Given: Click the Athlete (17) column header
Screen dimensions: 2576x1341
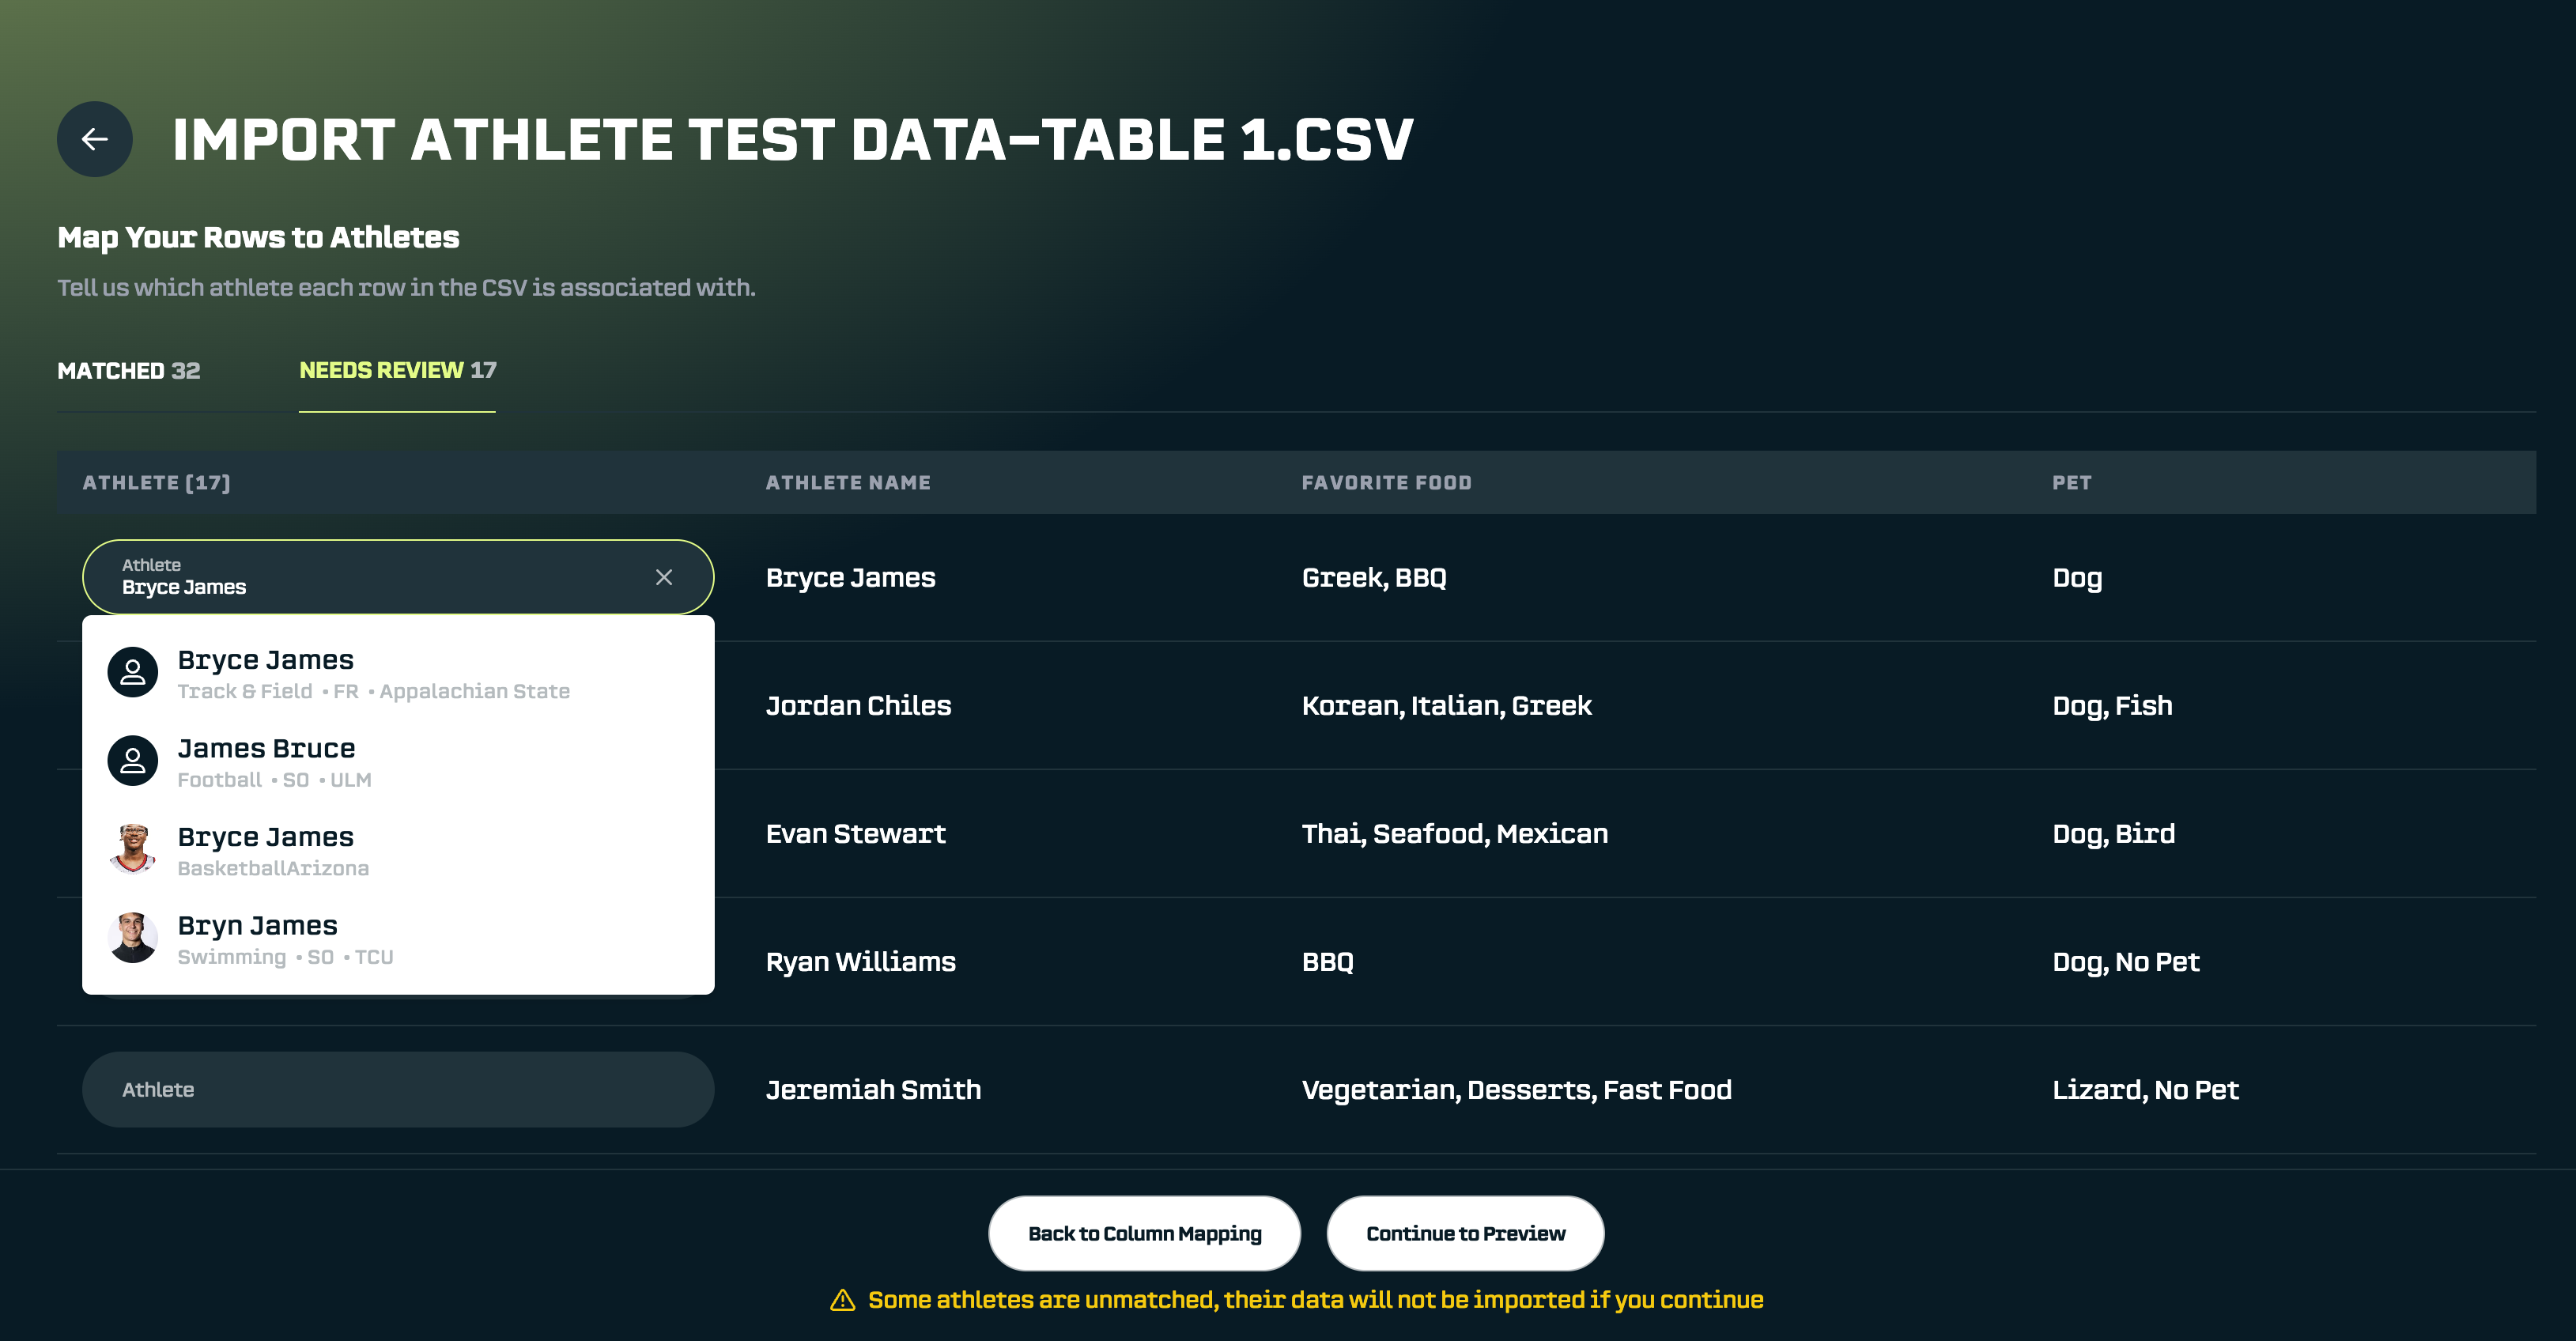Looking at the screenshot, I should coord(156,483).
